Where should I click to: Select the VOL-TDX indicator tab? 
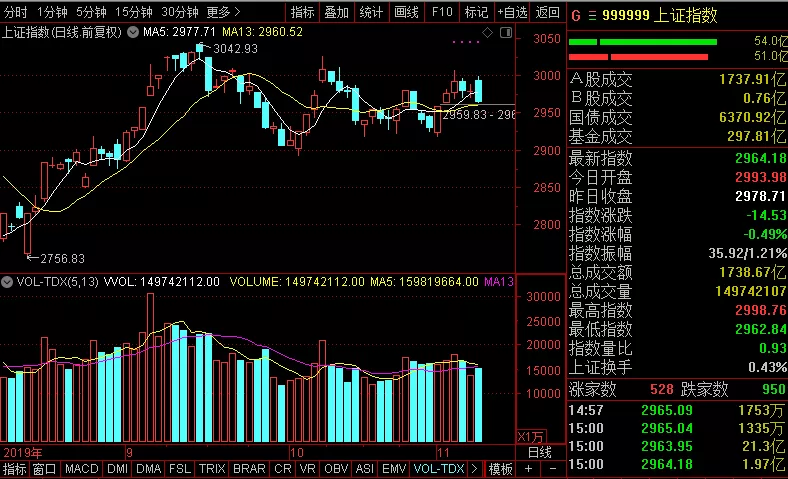point(439,469)
